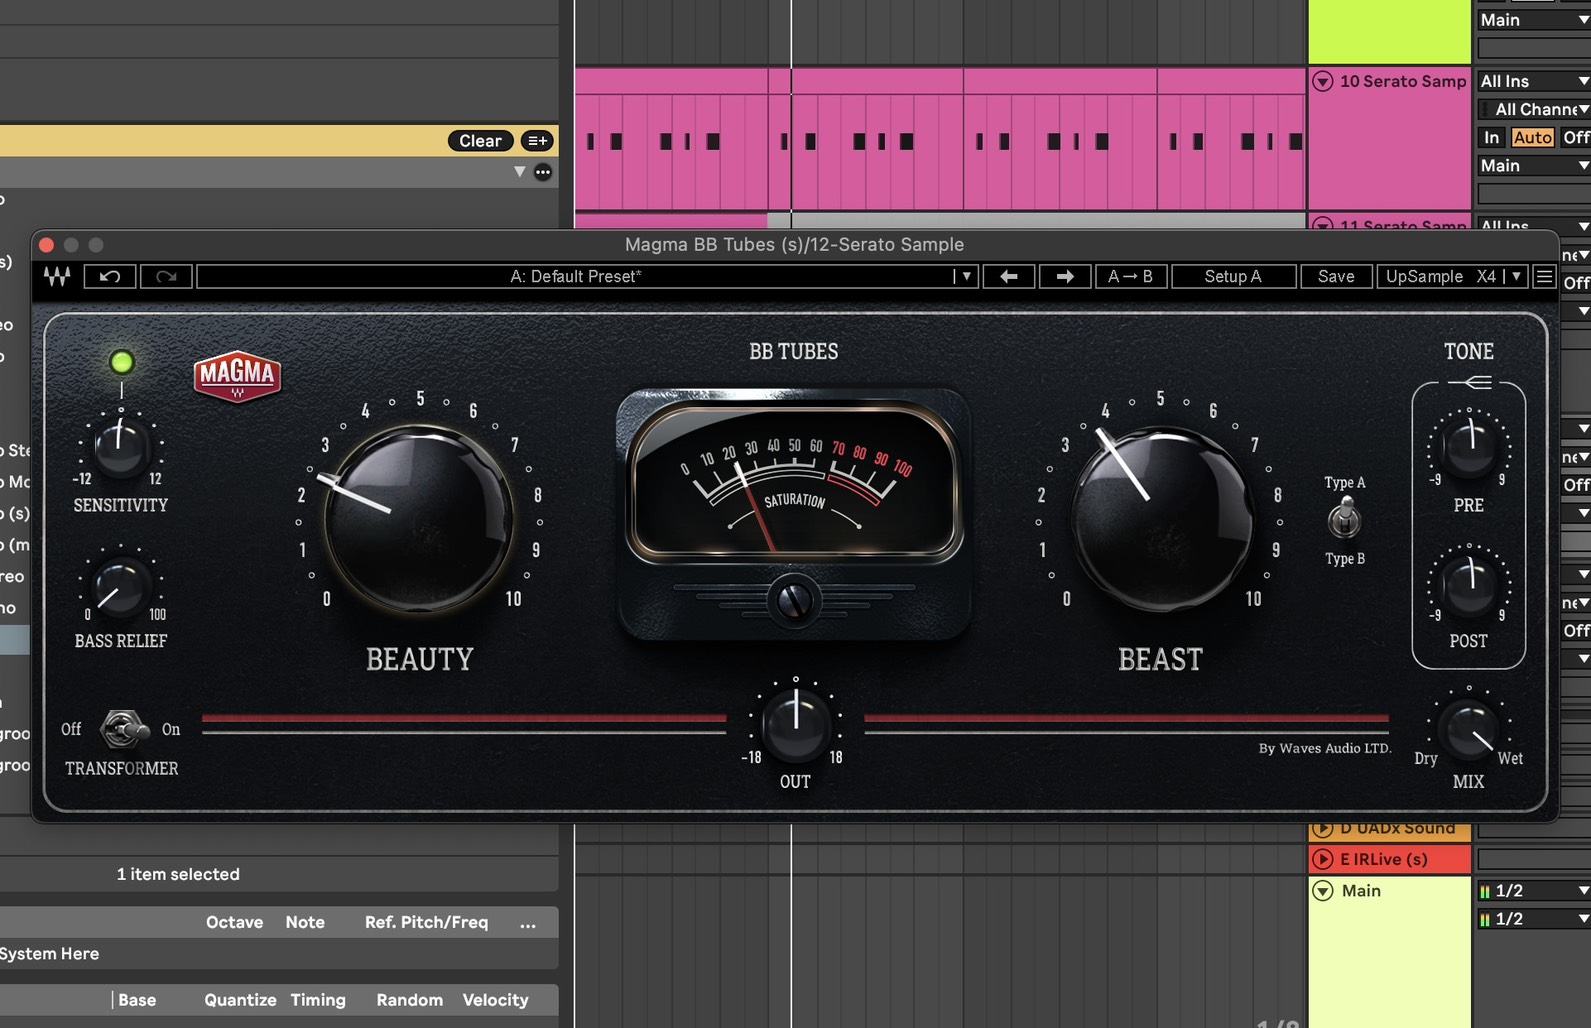This screenshot has height=1028, width=1591.
Task: Click the redo arrow in plugin toolbar
Action: [x=166, y=277]
